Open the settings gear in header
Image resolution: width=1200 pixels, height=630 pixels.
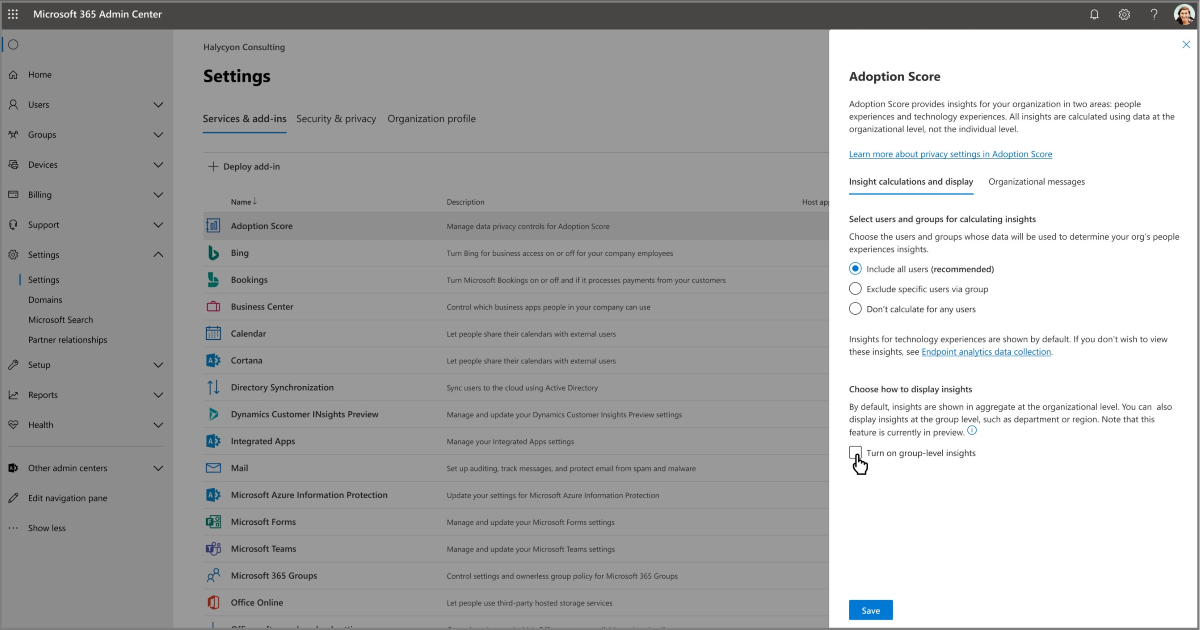tap(1124, 14)
